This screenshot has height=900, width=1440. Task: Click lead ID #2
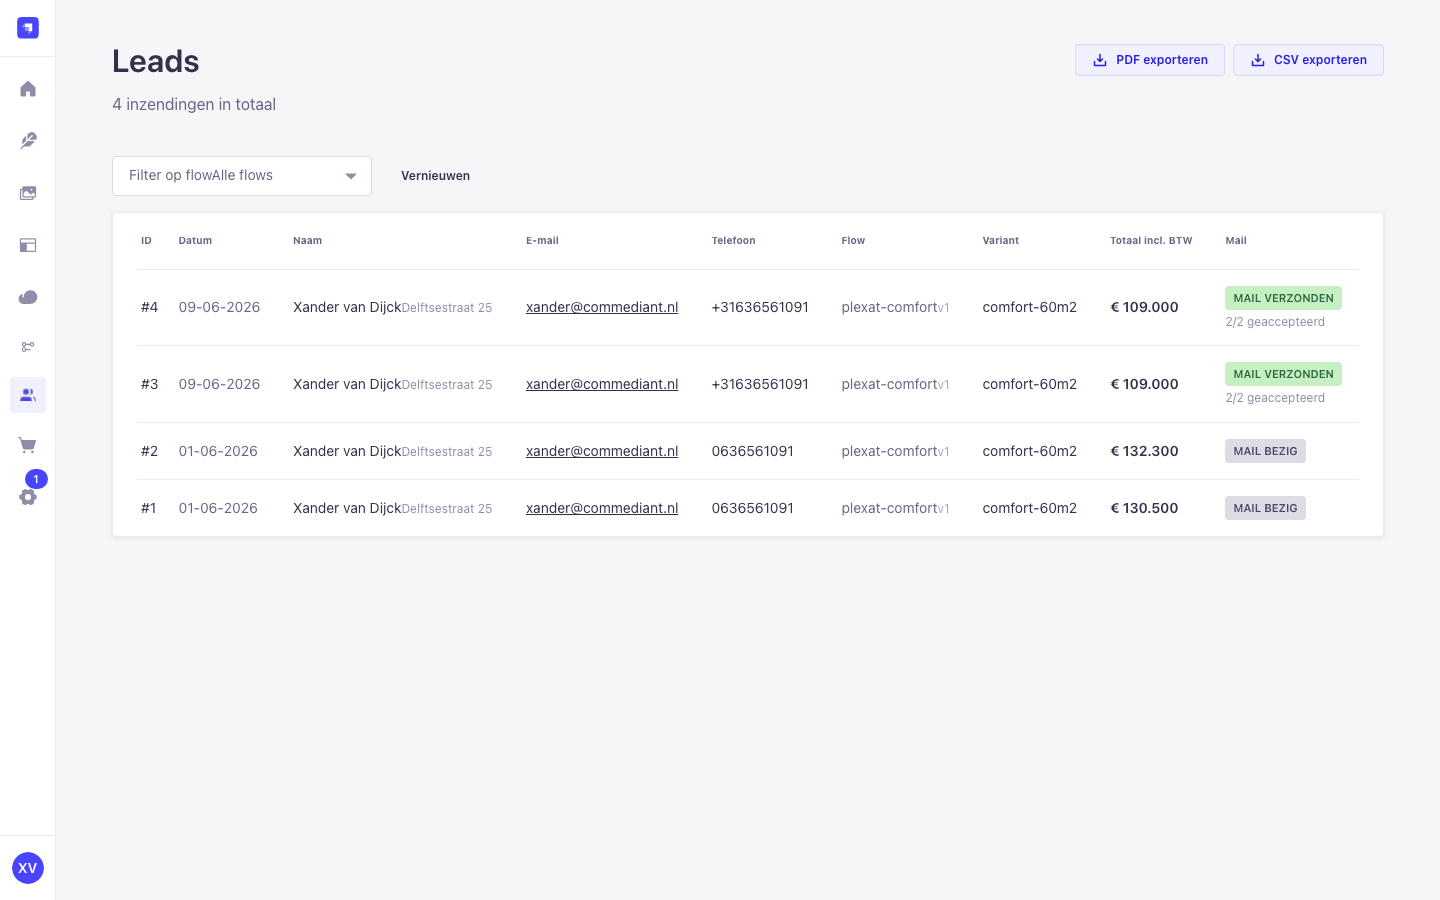149,451
